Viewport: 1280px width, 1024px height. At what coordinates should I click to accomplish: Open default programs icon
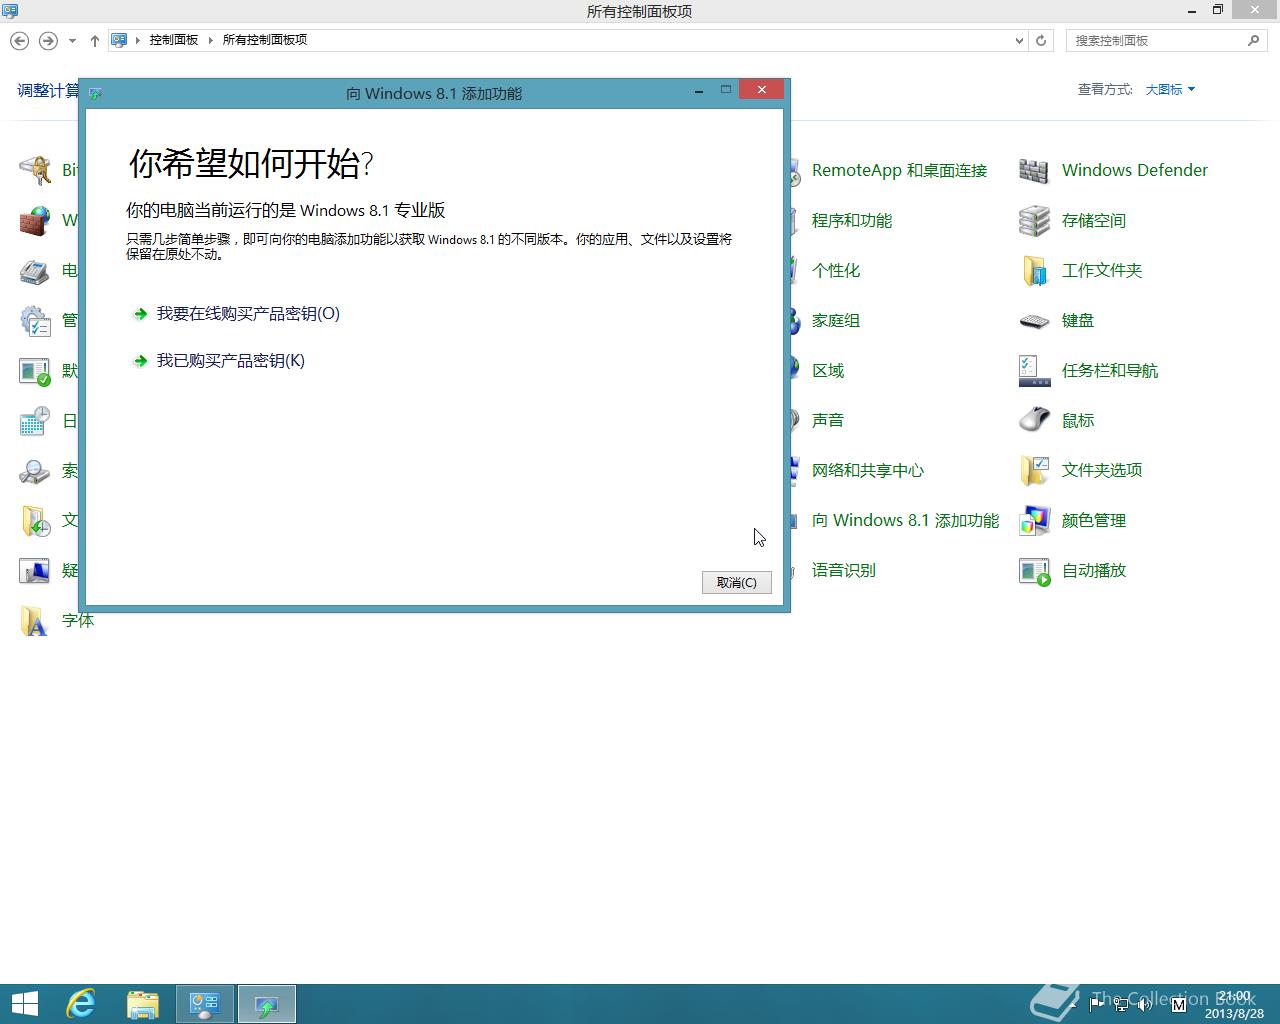[x=35, y=370]
